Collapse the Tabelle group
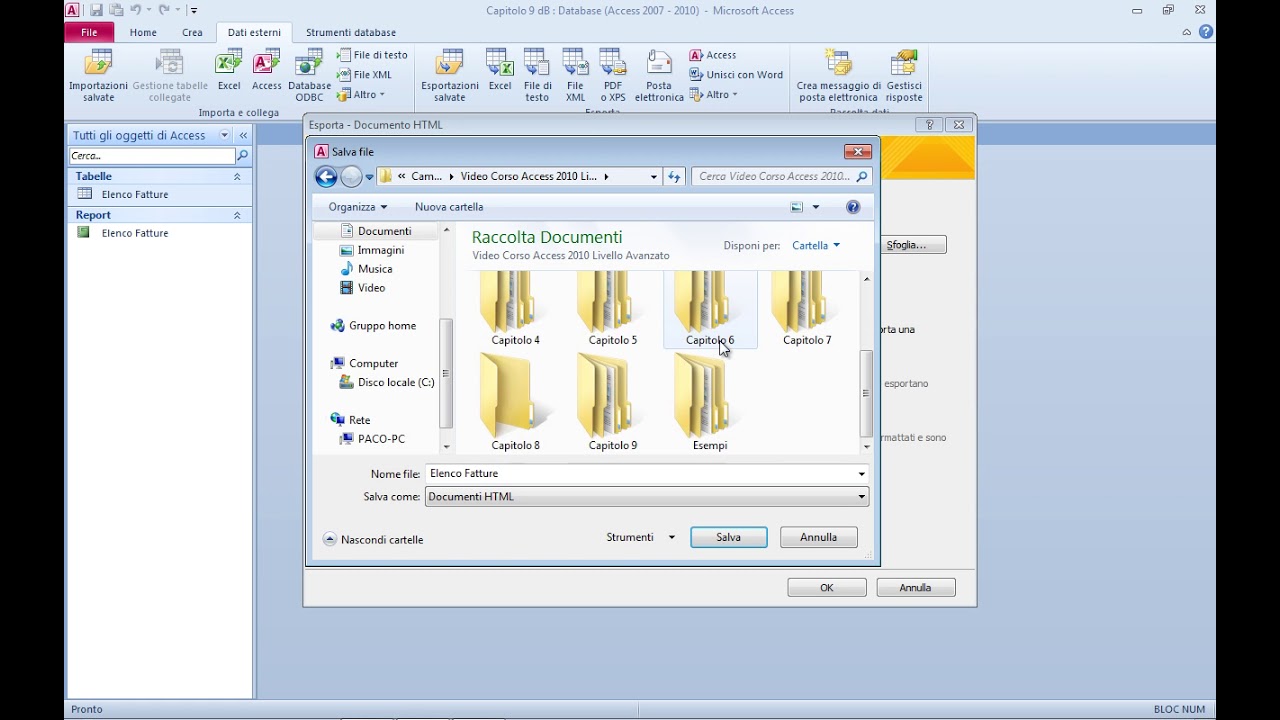Image resolution: width=1280 pixels, height=720 pixels. 237,176
